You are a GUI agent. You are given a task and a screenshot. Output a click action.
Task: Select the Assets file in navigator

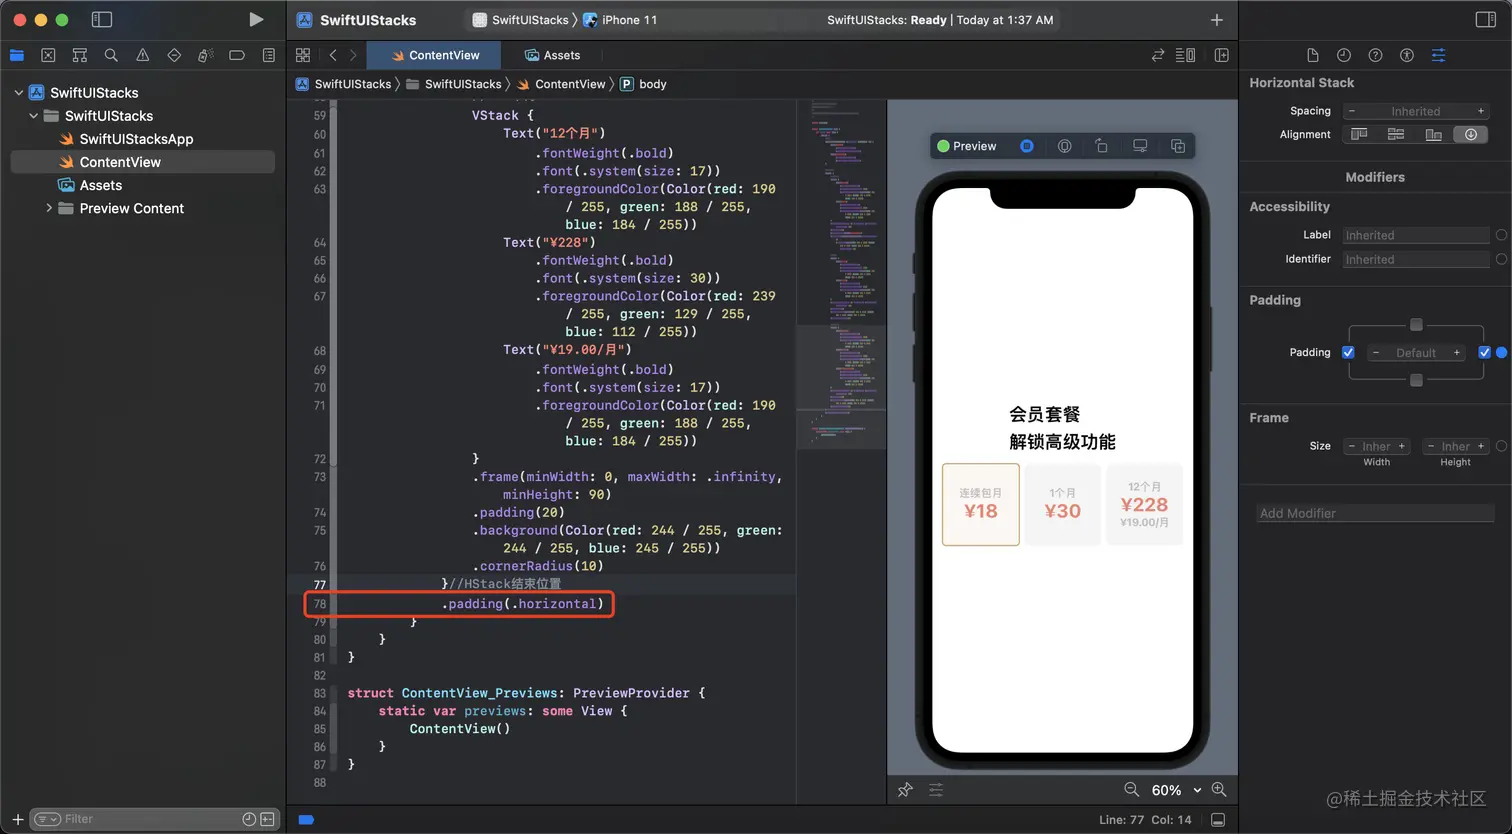tap(100, 185)
